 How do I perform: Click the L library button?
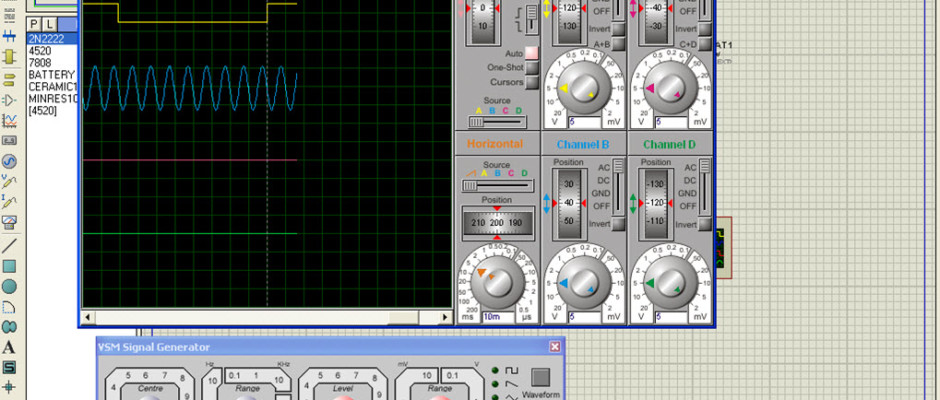[50, 23]
